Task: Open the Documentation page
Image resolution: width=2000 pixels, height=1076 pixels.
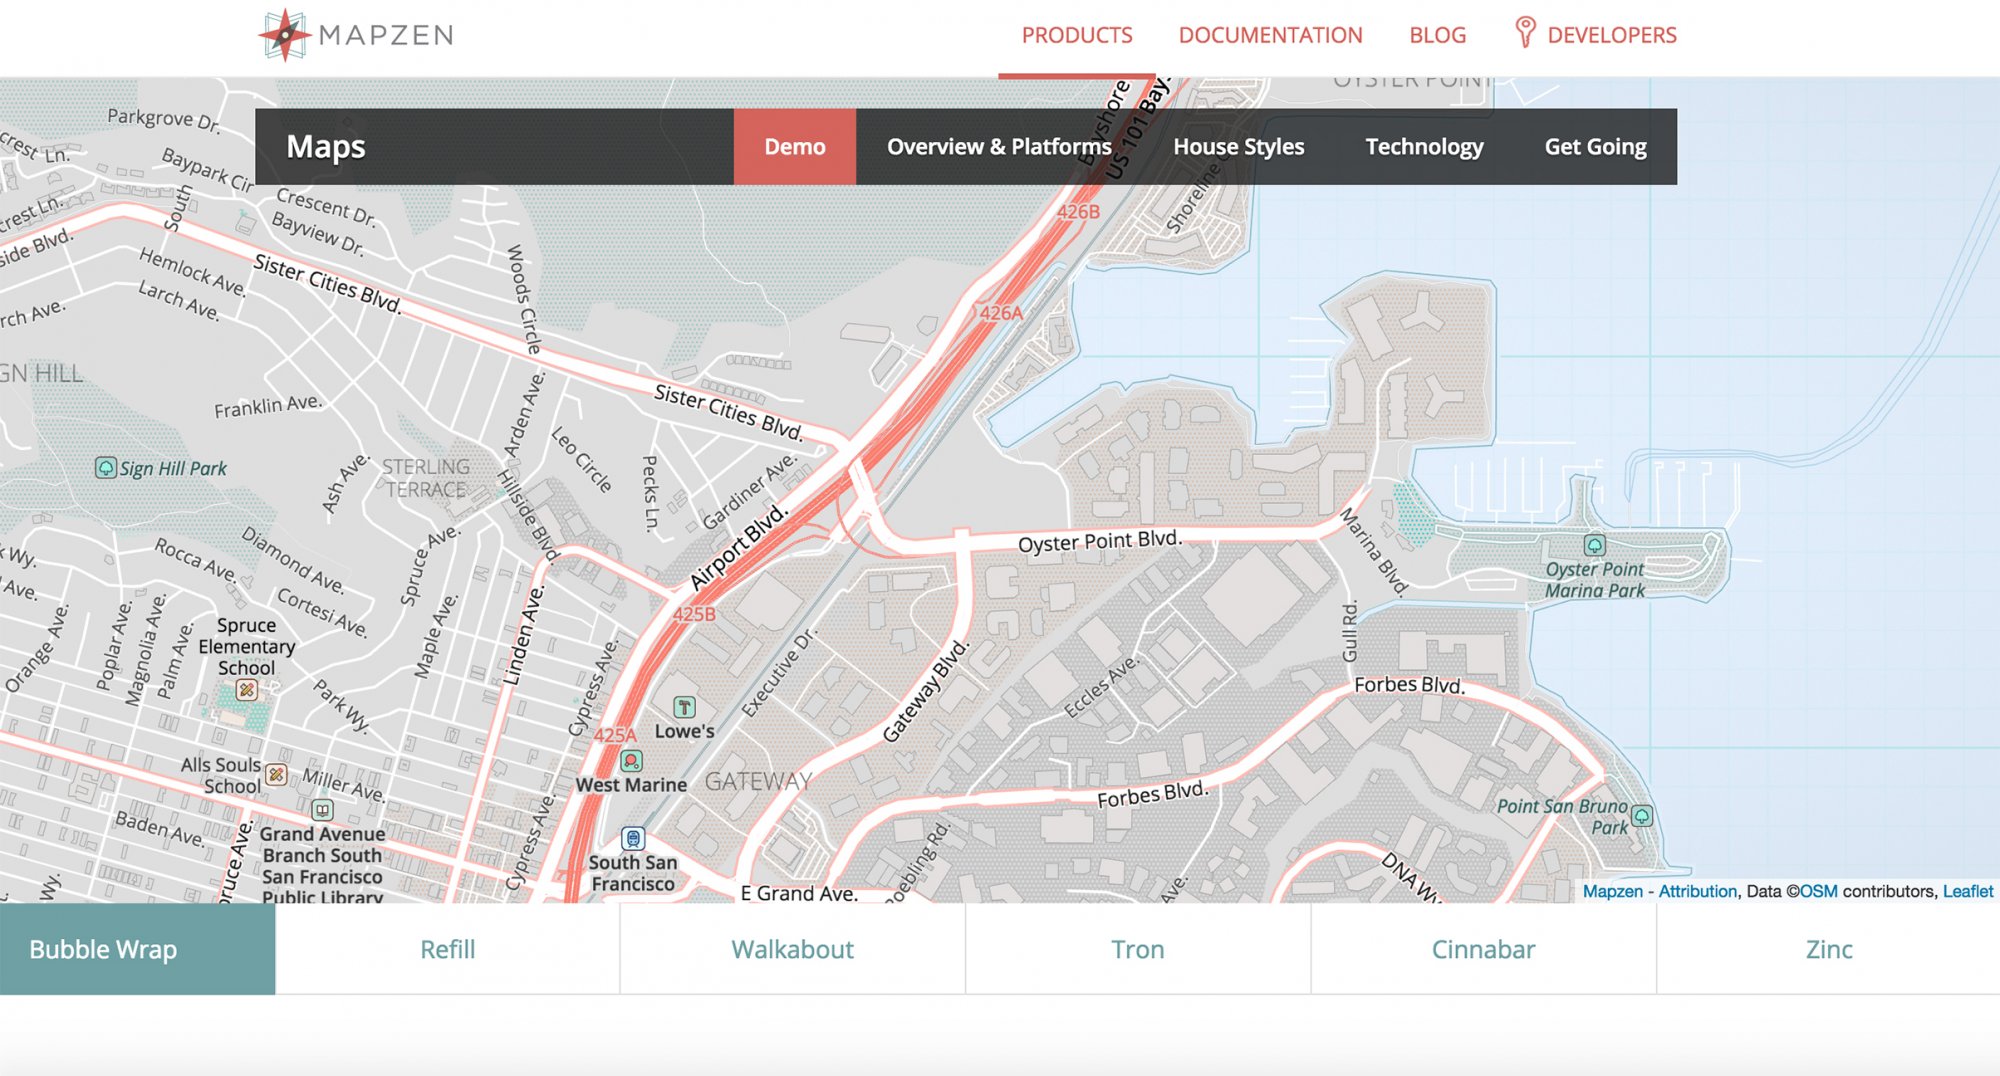Action: tap(1270, 35)
